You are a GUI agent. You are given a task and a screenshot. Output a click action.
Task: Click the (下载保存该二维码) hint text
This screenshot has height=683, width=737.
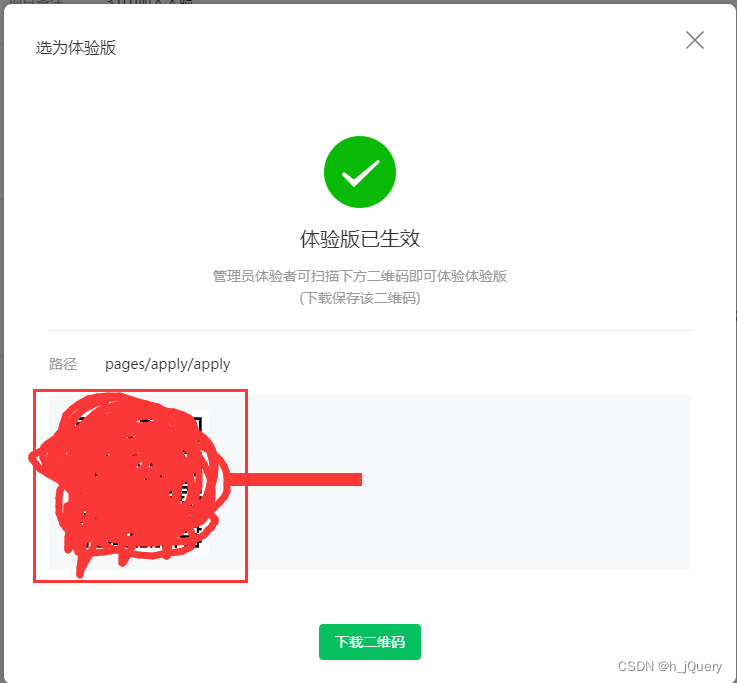(x=360, y=298)
